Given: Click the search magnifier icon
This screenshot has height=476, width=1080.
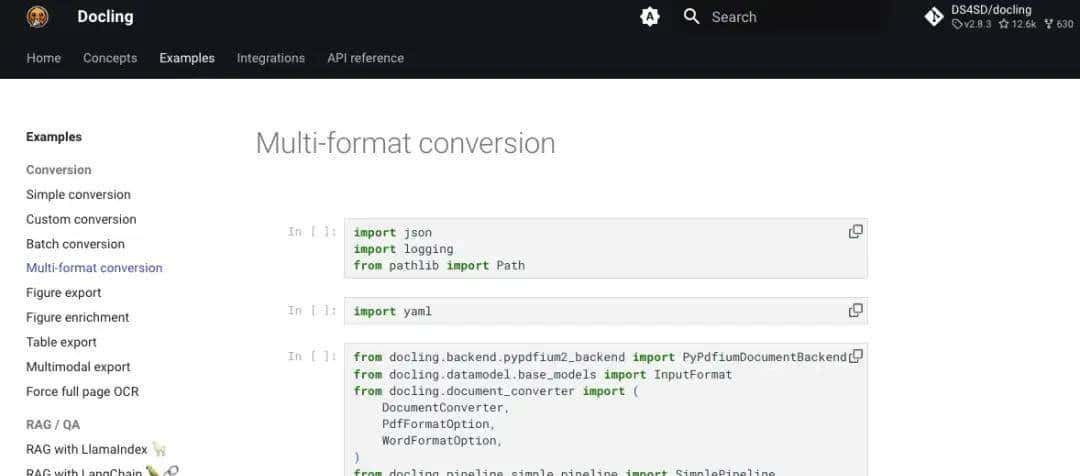Looking at the screenshot, I should [691, 17].
